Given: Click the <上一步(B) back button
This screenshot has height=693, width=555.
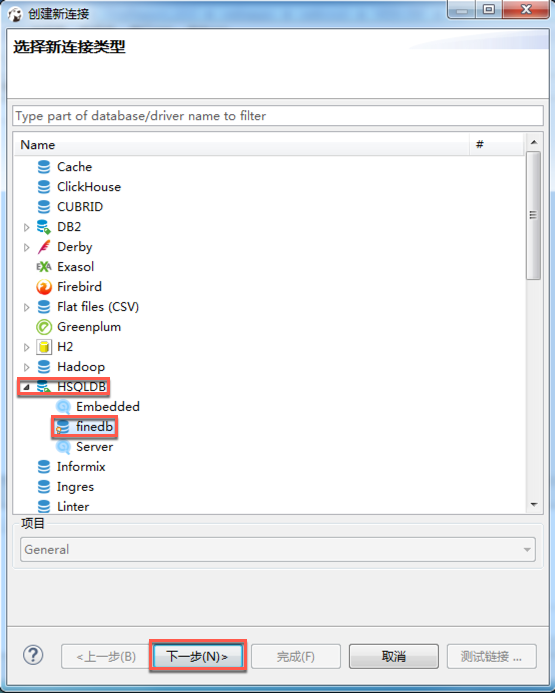Looking at the screenshot, I should tap(106, 656).
